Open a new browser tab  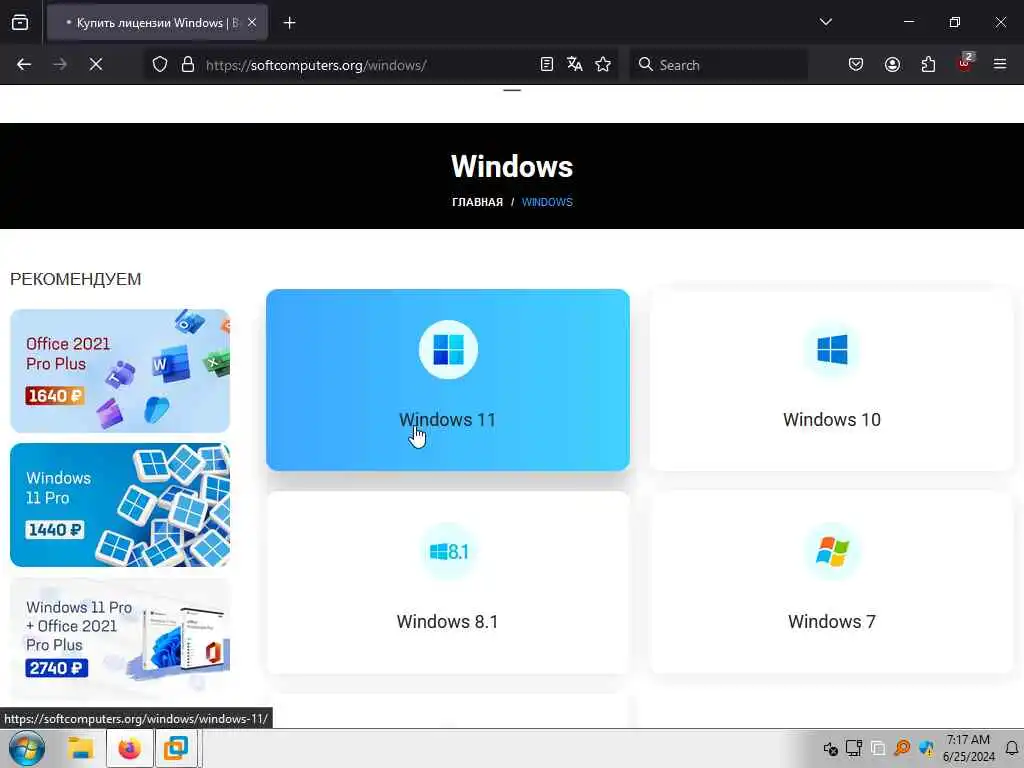[x=289, y=23]
